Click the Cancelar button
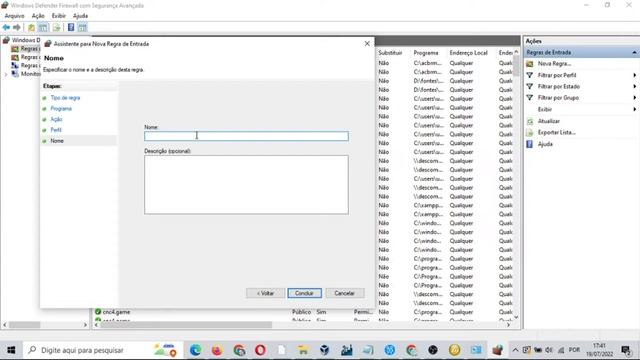This screenshot has height=360, width=640. tap(344, 293)
